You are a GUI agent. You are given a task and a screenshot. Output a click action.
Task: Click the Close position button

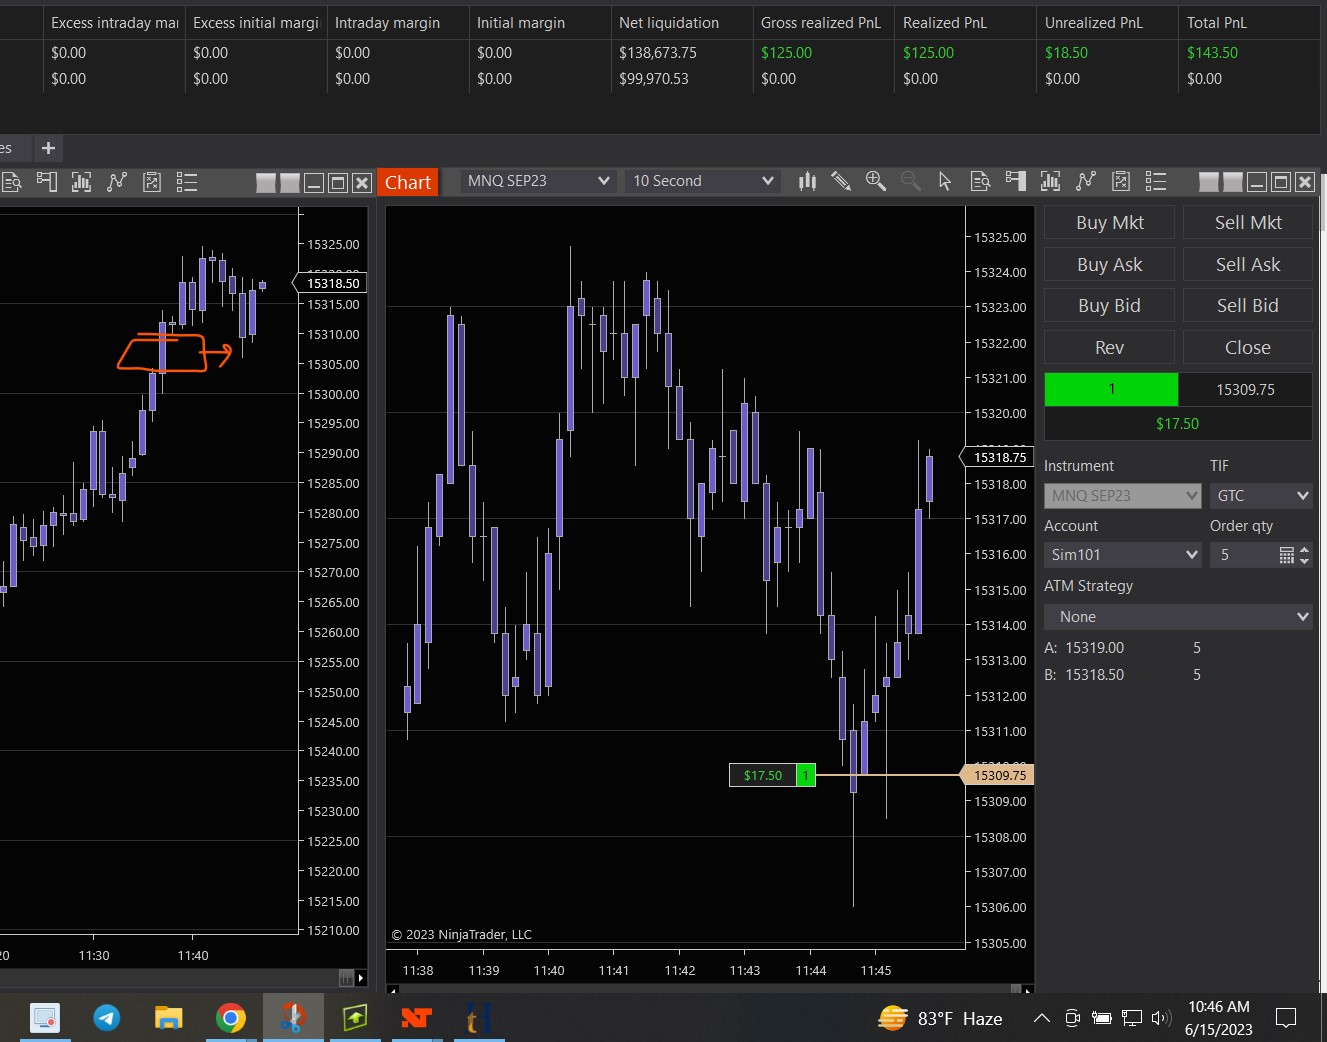click(x=1247, y=348)
